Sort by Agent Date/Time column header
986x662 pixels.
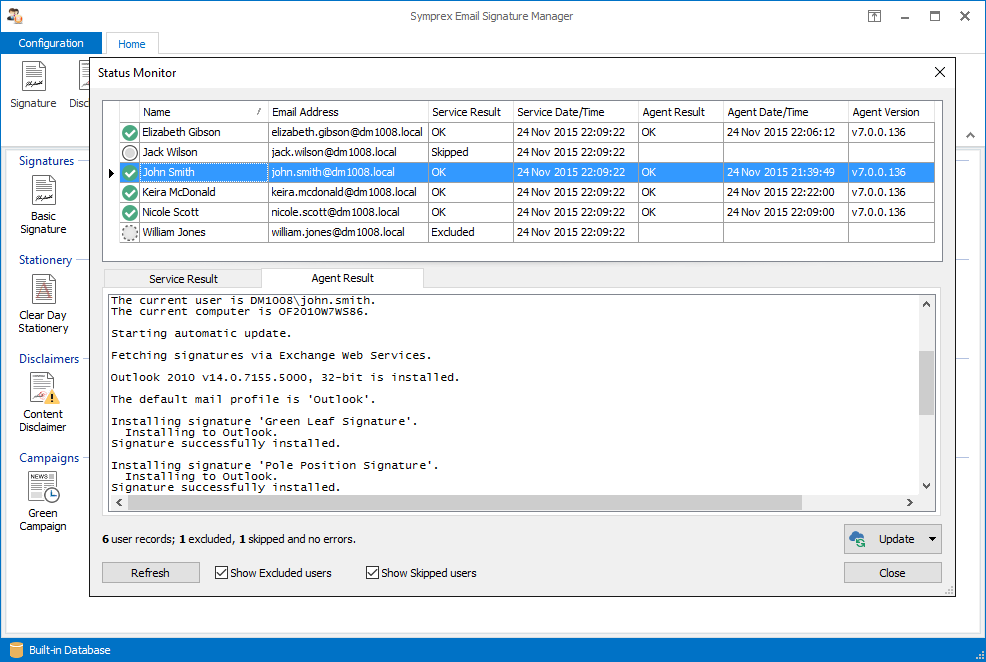[x=785, y=112]
